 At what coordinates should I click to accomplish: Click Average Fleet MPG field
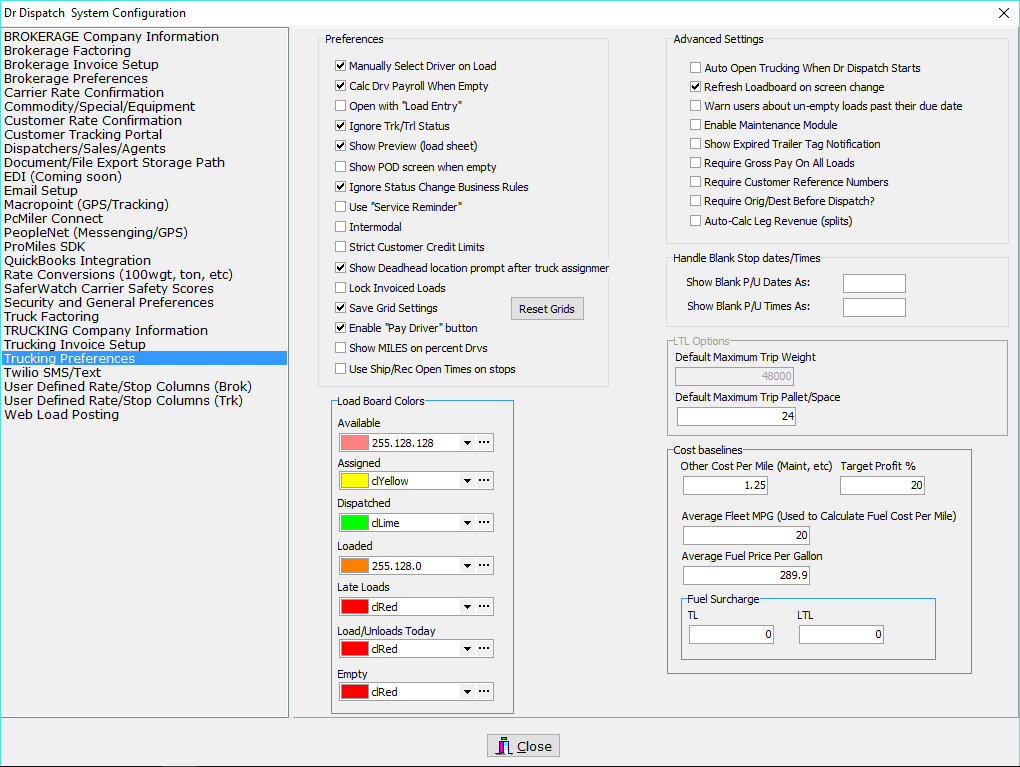pos(746,535)
